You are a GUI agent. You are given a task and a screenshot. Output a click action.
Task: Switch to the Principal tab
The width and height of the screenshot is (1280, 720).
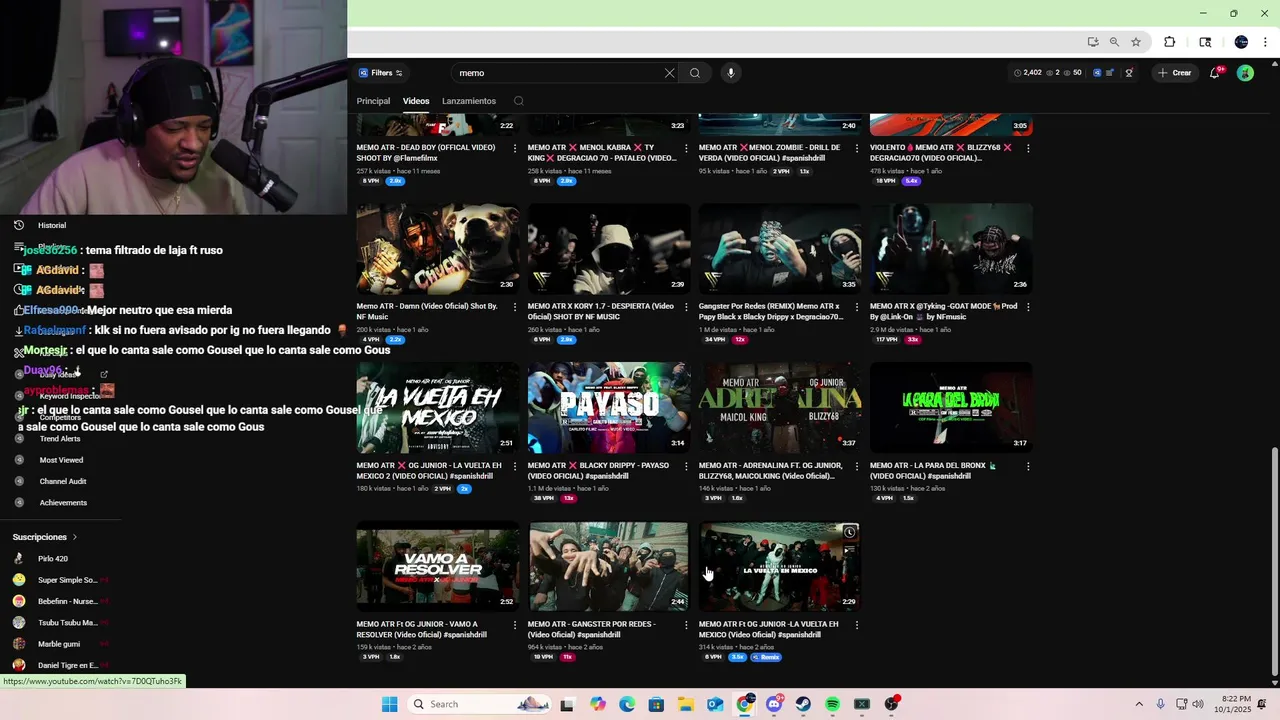pyautogui.click(x=373, y=101)
